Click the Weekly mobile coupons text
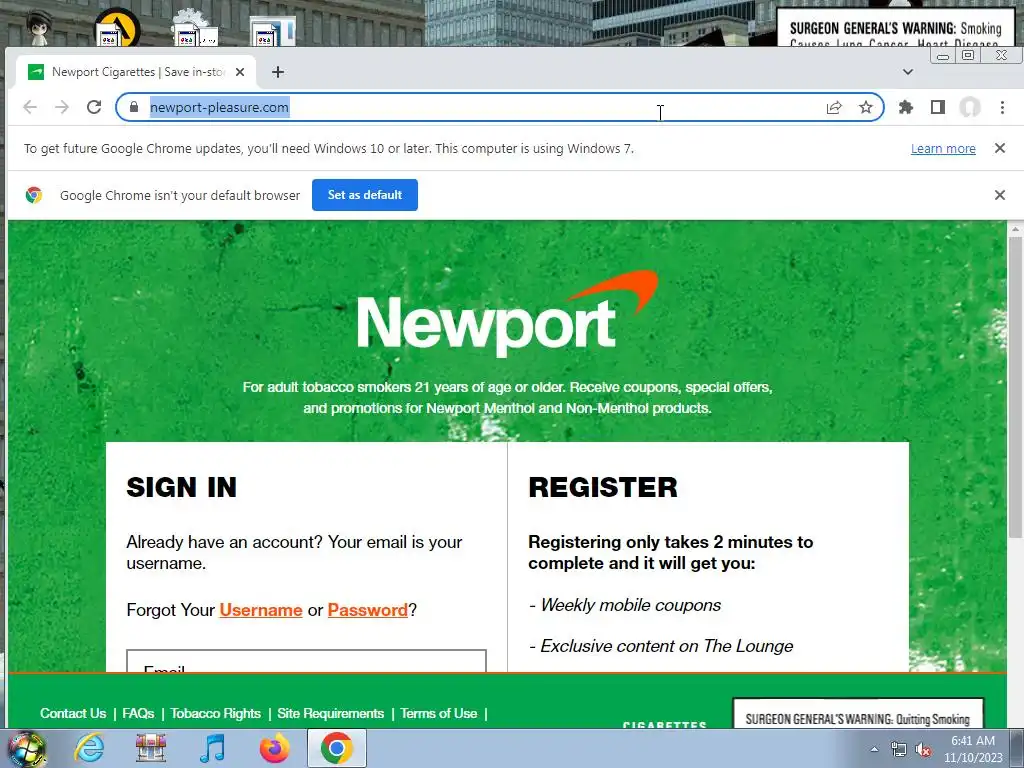Viewport: 1024px width, 768px height. coord(631,605)
